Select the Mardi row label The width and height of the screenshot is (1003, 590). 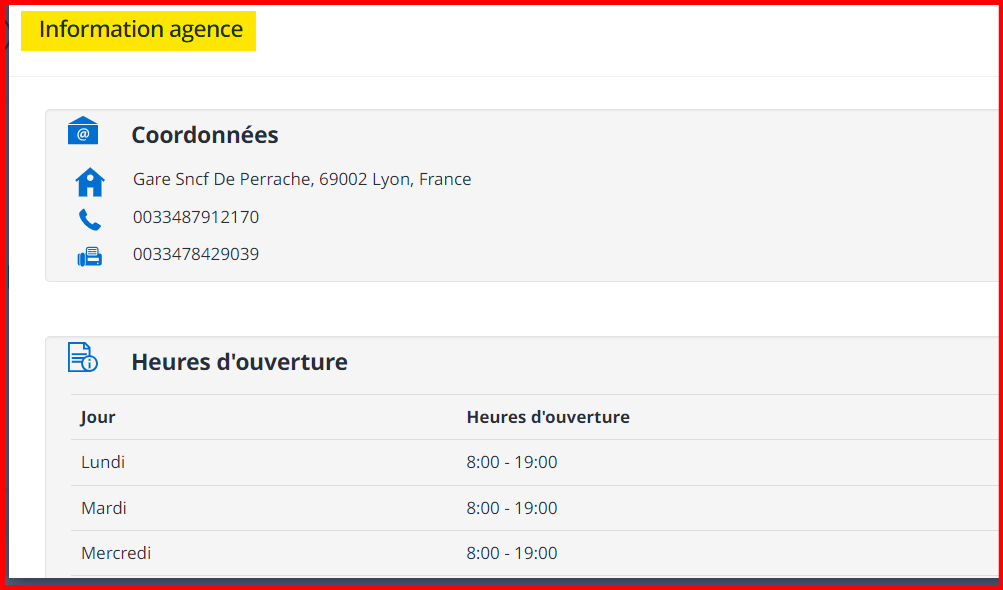pos(104,508)
